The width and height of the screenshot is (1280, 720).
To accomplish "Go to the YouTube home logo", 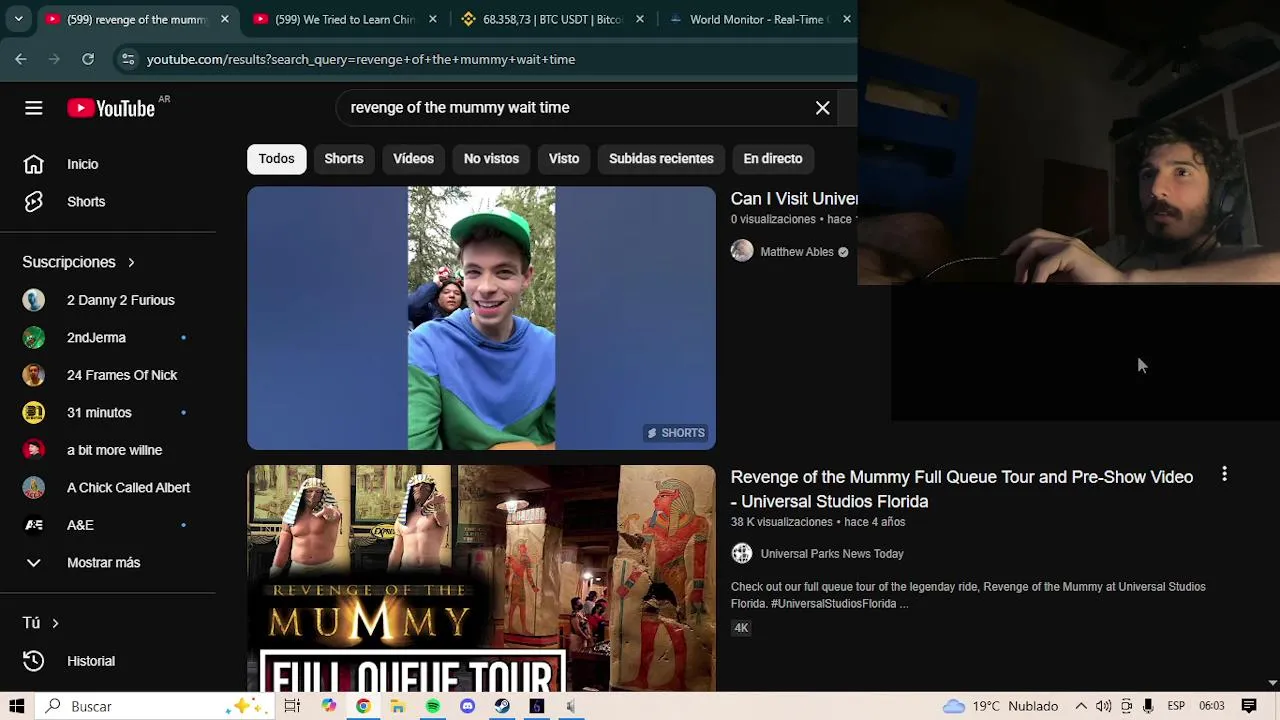I will (111, 108).
